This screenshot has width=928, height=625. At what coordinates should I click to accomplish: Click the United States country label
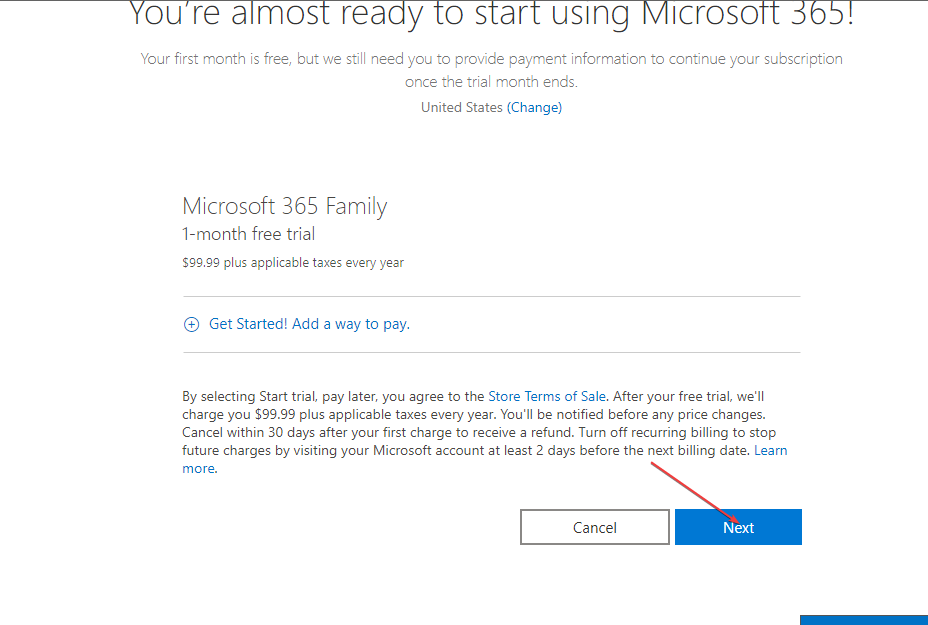[x=461, y=107]
